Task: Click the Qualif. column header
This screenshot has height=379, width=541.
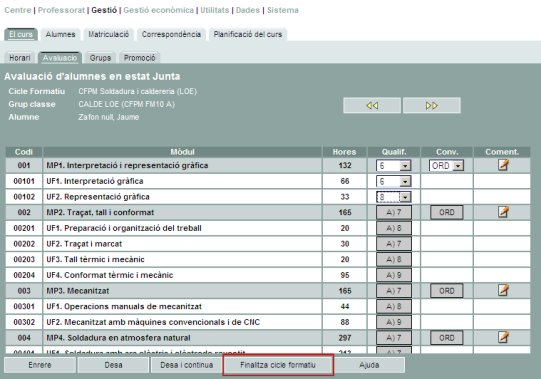Action: [x=394, y=152]
